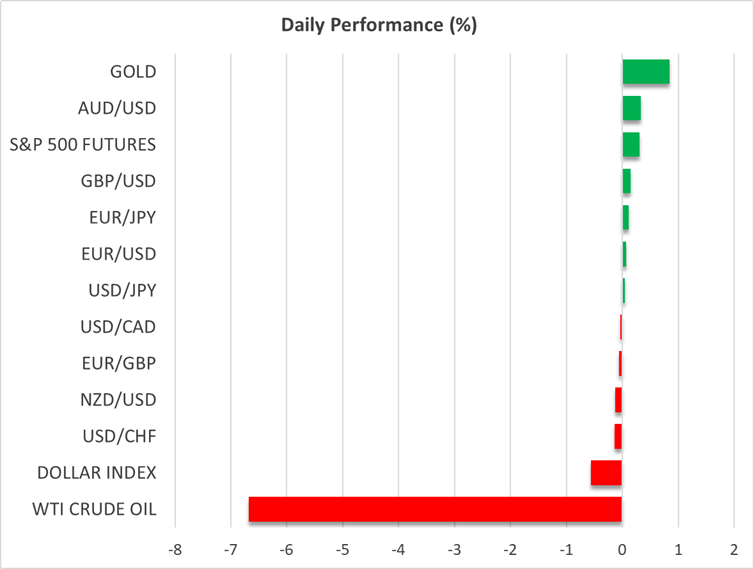Click the EUR/USD category label
This screenshot has width=754, height=569.
(120, 254)
